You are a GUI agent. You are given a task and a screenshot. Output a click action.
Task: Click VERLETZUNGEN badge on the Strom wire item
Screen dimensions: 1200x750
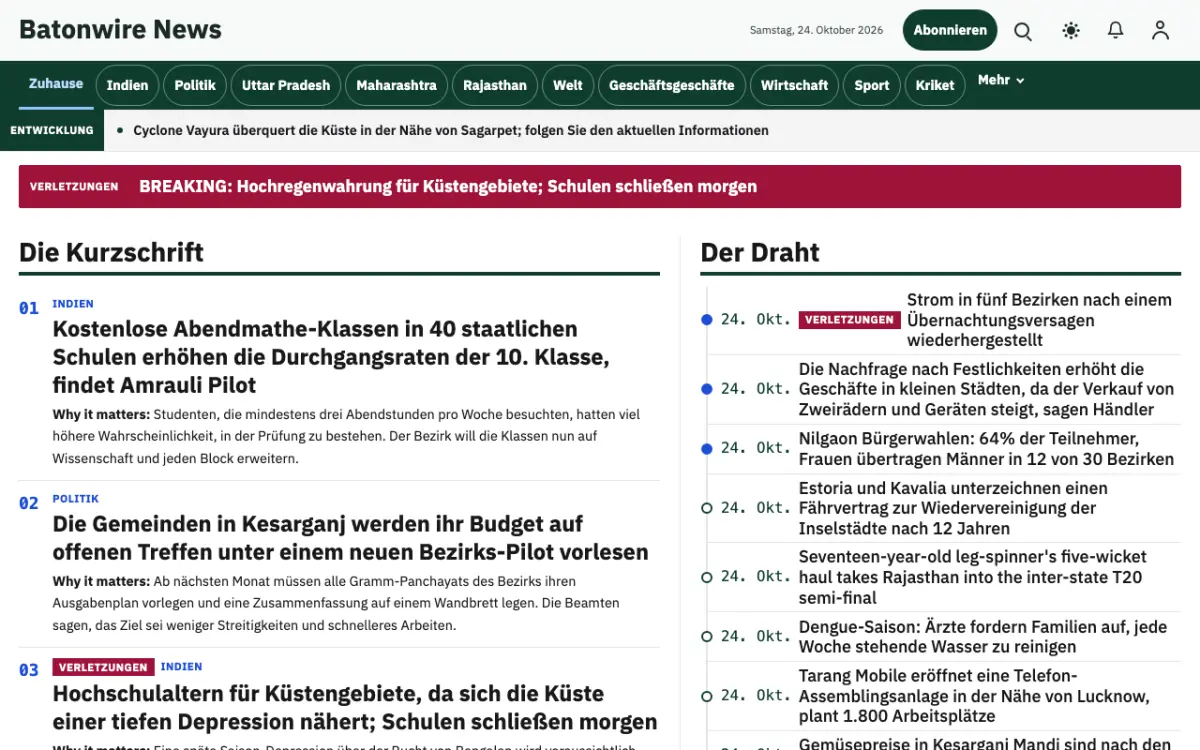click(x=849, y=320)
